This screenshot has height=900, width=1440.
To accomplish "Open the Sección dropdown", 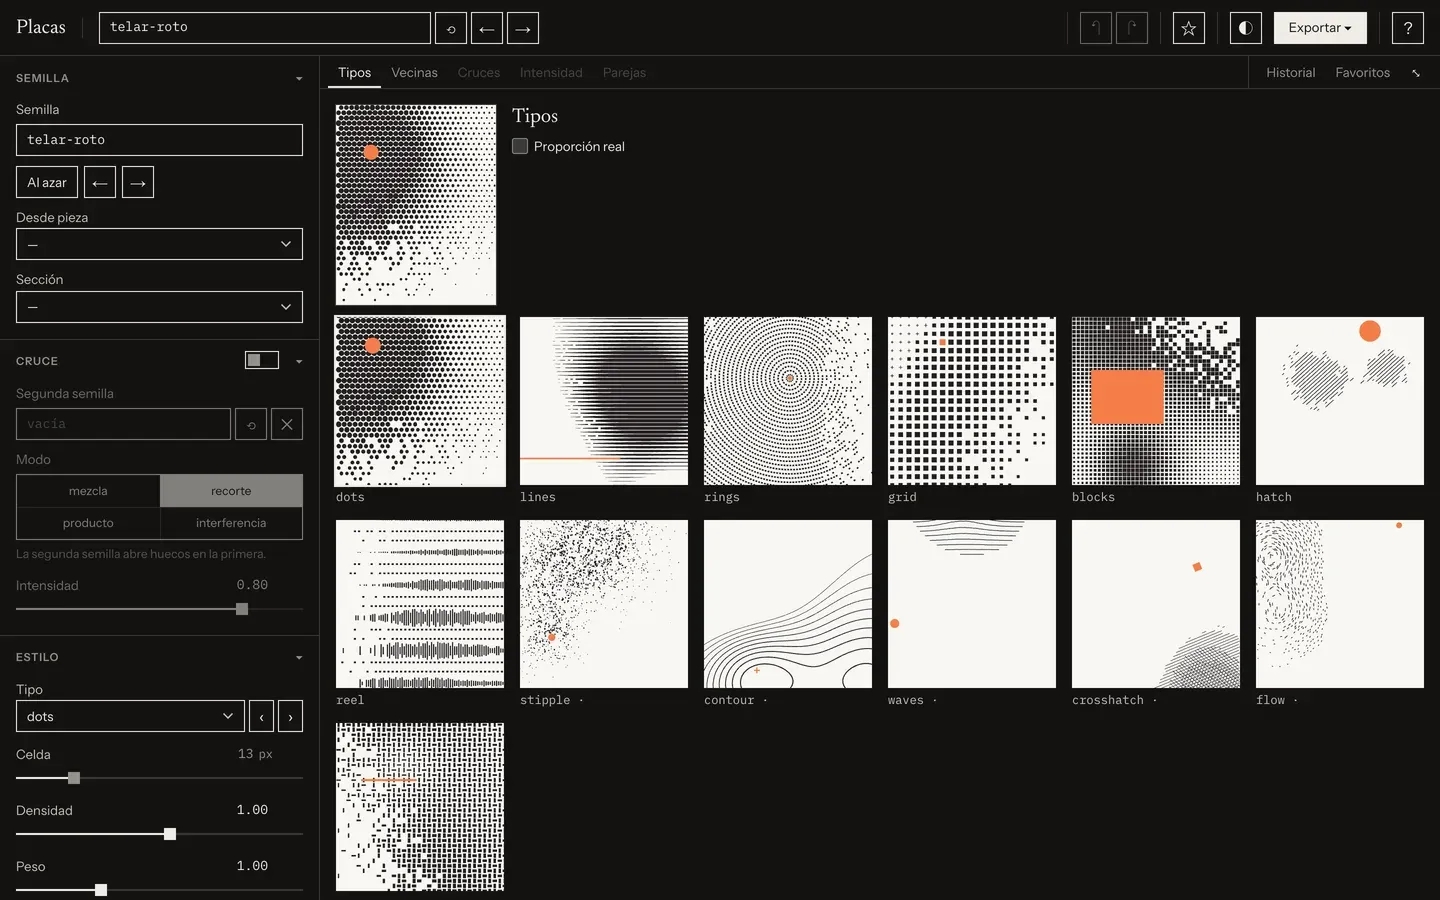I will (159, 307).
